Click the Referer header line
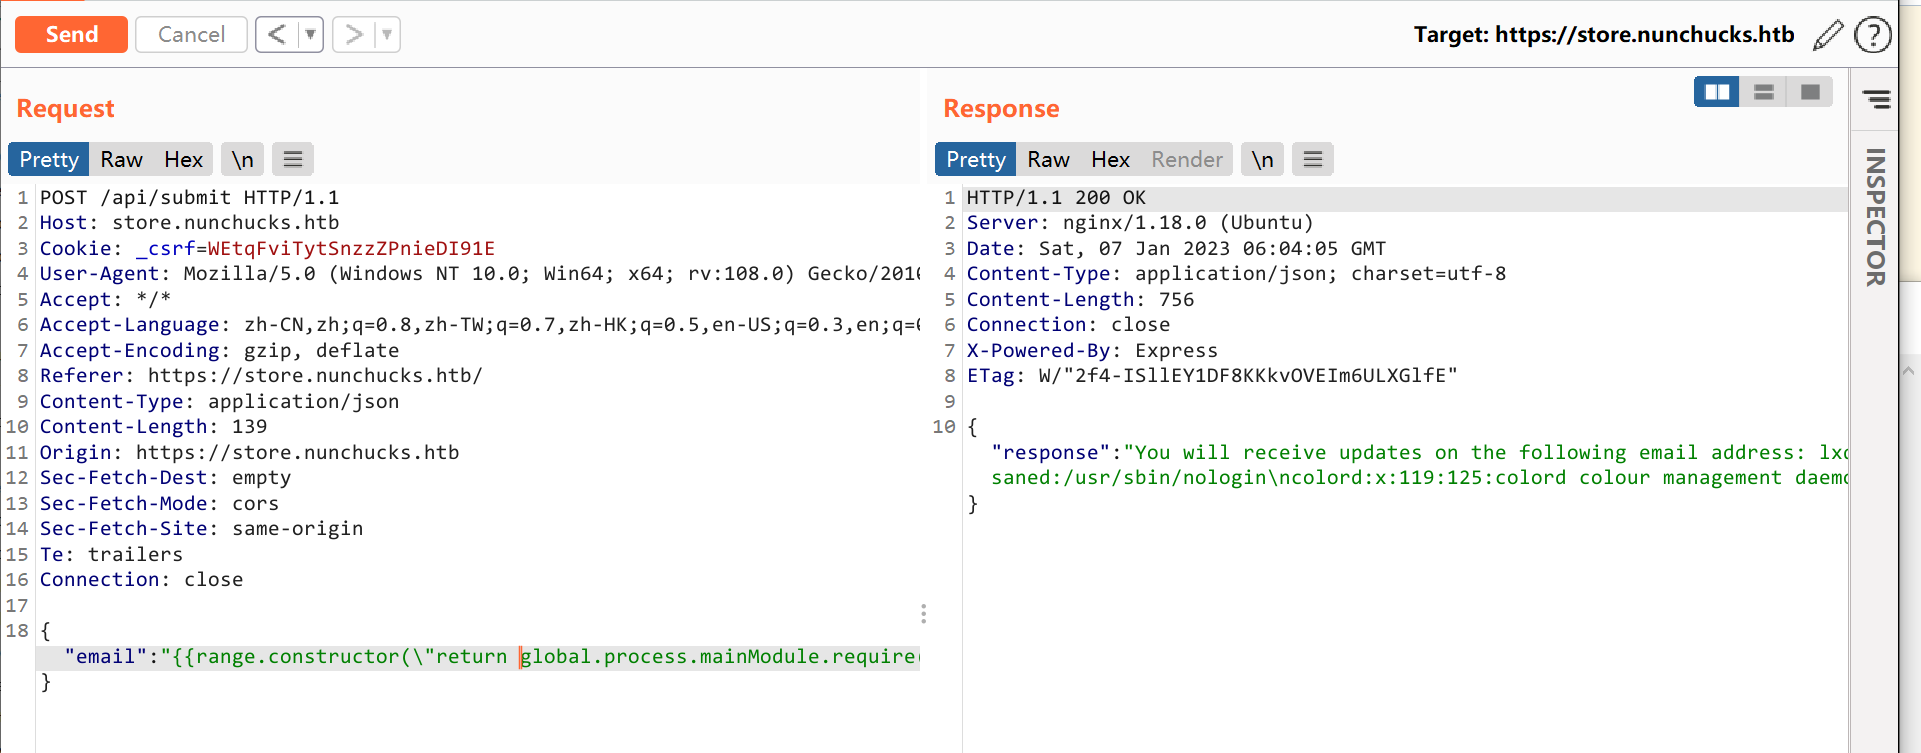The height and width of the screenshot is (753, 1921). click(261, 375)
